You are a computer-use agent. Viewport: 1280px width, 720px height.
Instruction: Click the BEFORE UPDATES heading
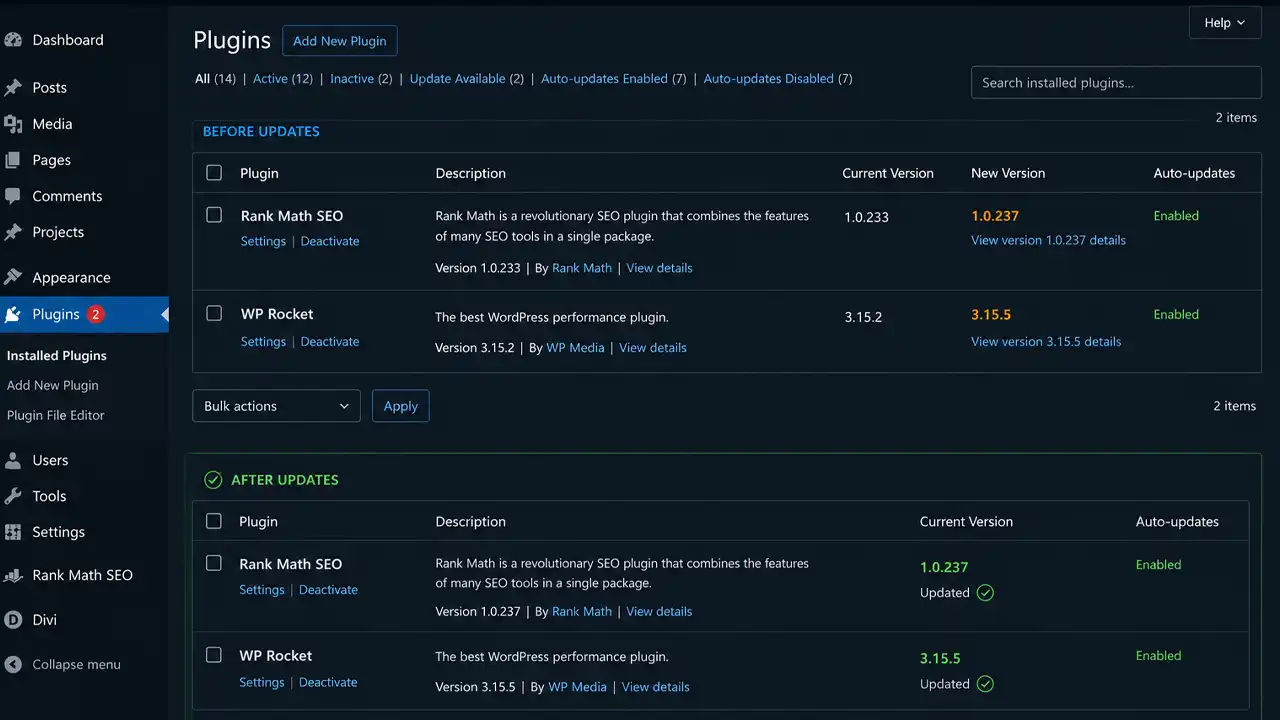point(261,131)
